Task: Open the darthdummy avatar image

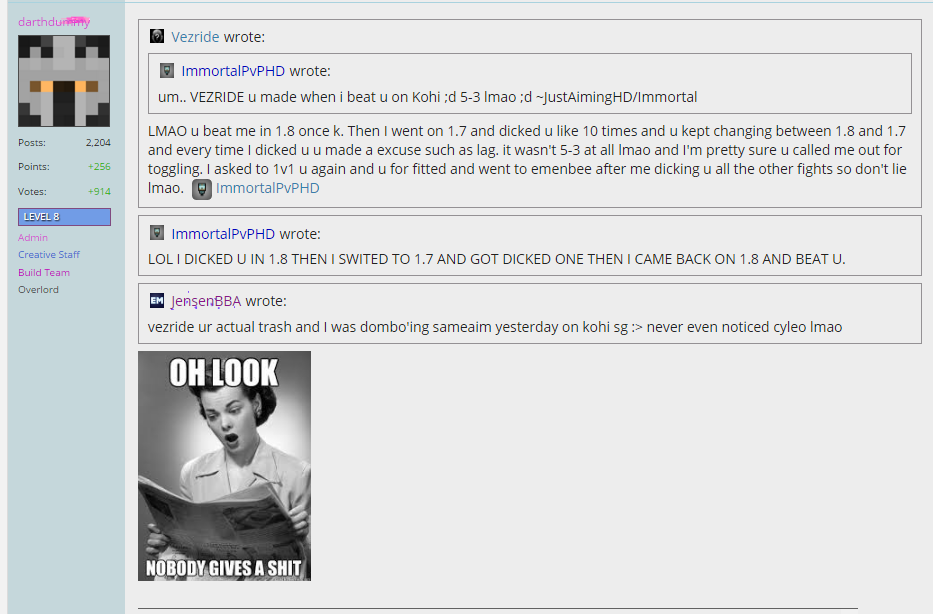Action: tap(64, 81)
